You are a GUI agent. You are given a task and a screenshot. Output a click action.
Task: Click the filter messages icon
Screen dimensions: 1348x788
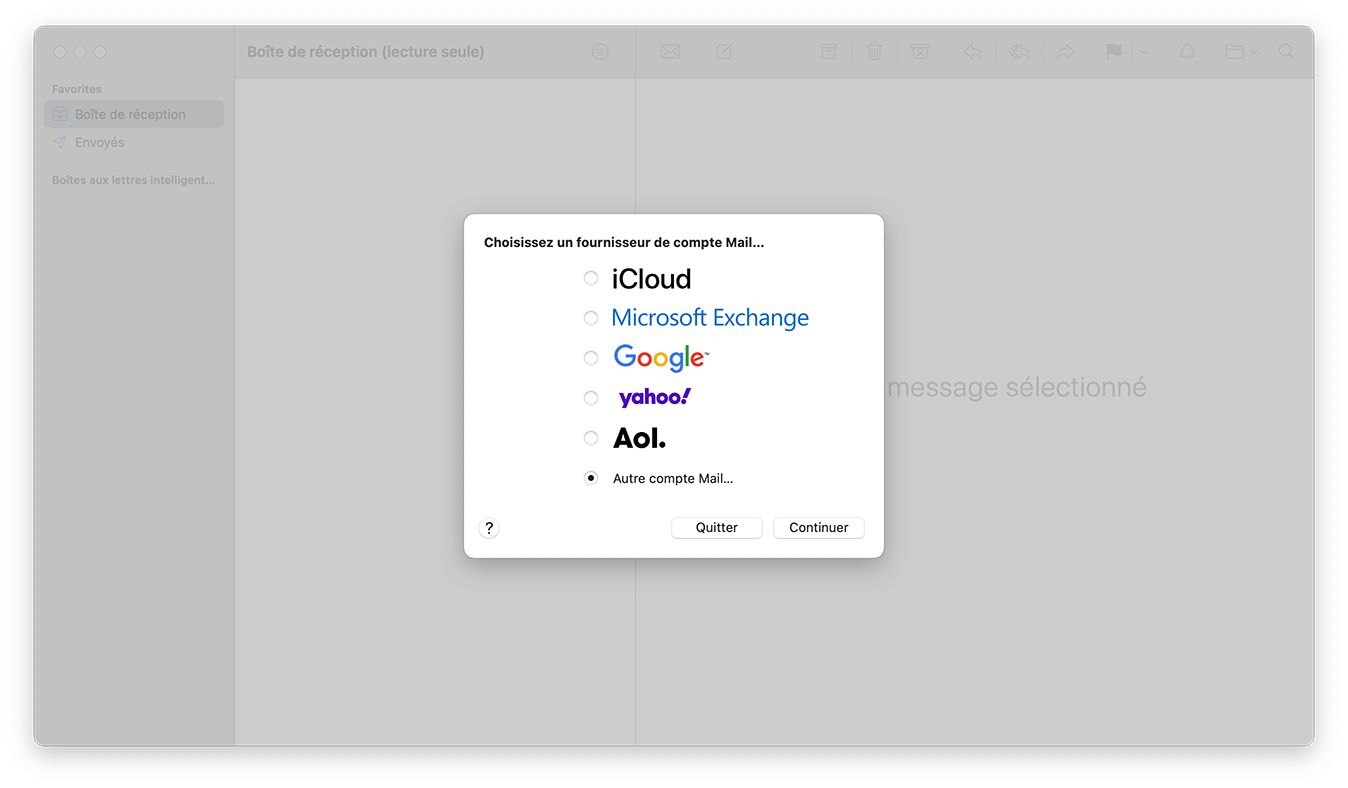click(x=600, y=52)
